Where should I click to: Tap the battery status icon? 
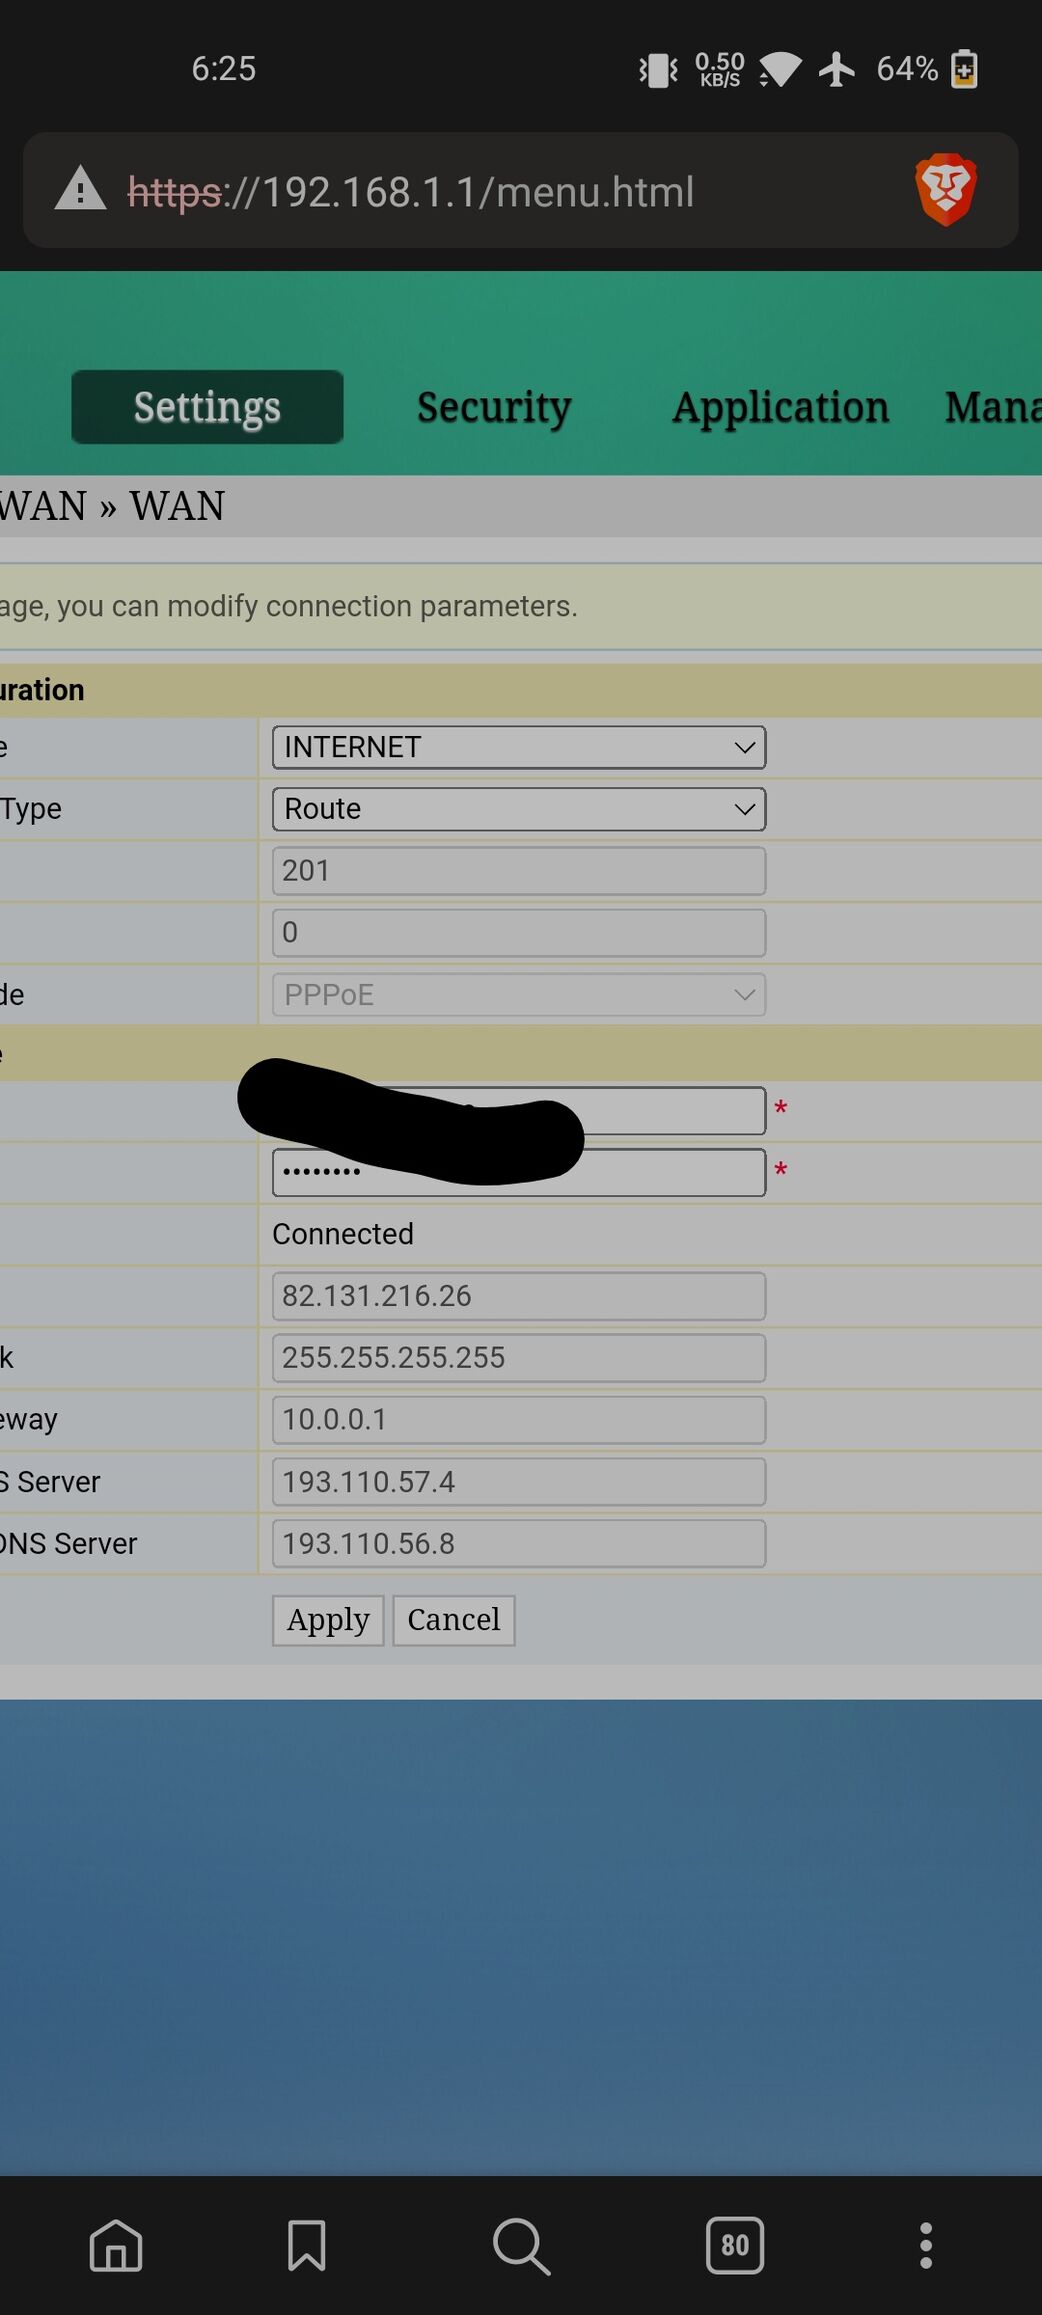pos(964,69)
